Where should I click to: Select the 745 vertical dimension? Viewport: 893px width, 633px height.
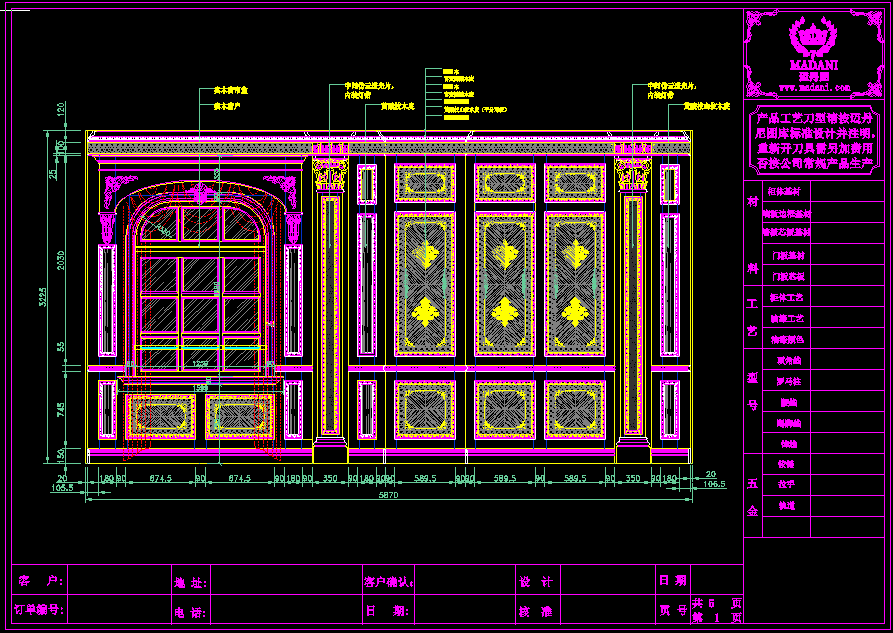pyautogui.click(x=61, y=409)
